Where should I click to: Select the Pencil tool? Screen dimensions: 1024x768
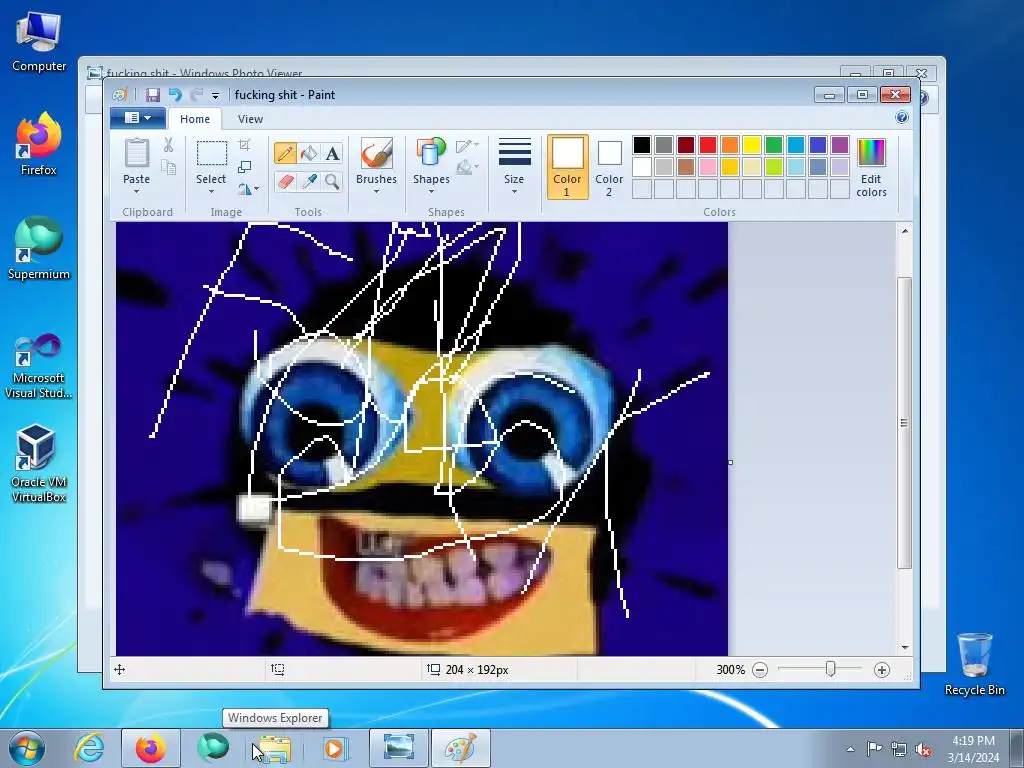click(285, 153)
